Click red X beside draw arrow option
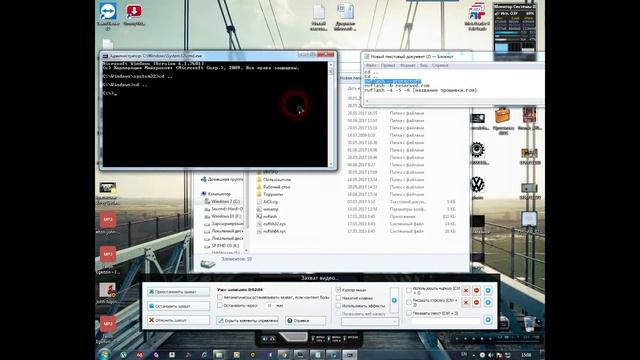 point(466,302)
